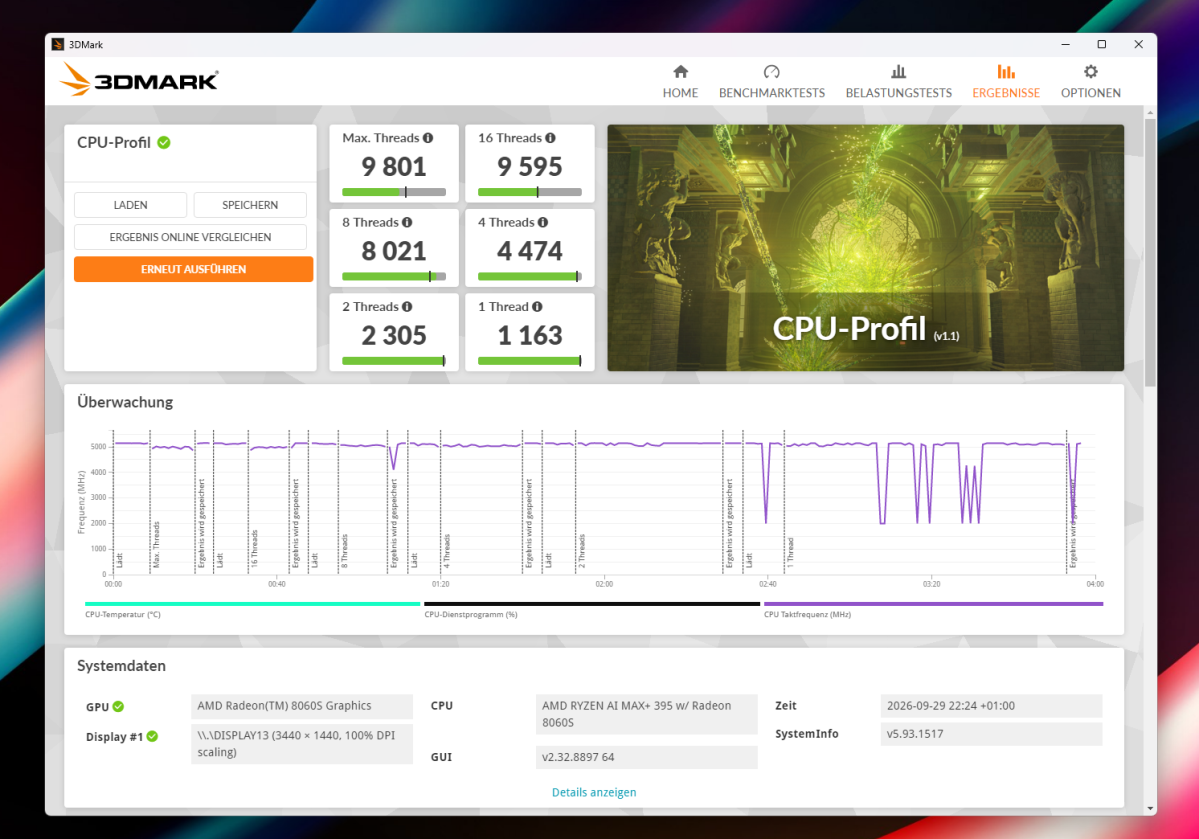Screen dimensions: 1199x839
Task: Open the Details anzeigen link
Action: 594,792
